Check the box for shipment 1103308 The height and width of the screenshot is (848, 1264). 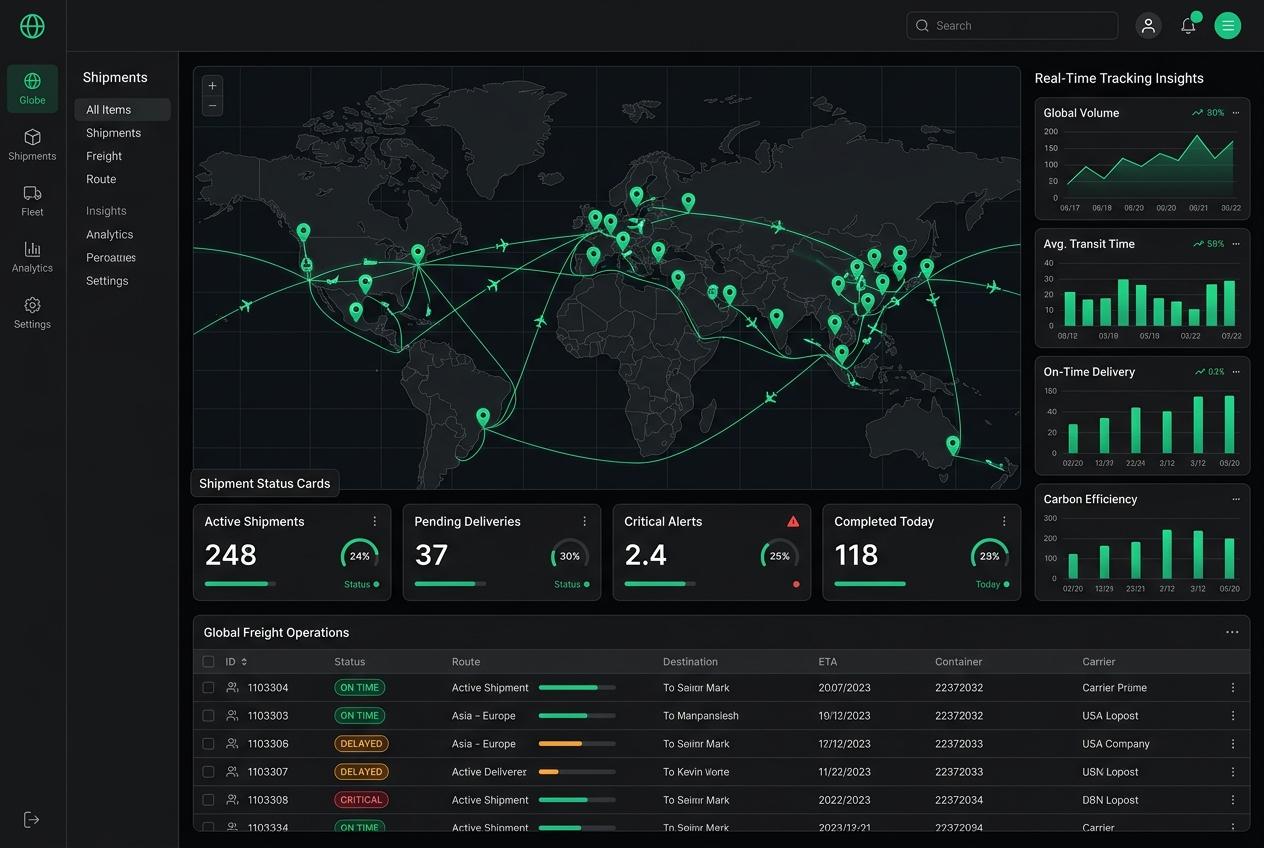(x=208, y=800)
